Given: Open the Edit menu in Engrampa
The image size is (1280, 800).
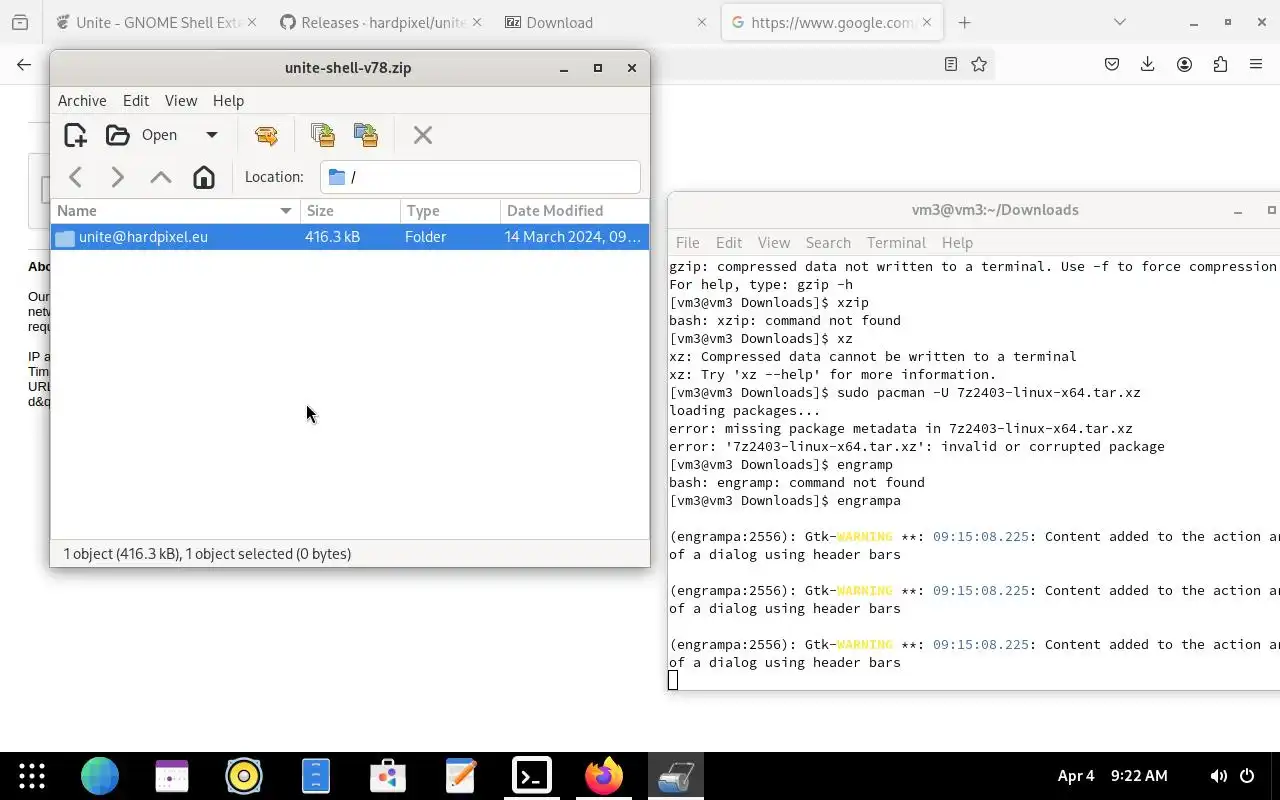Looking at the screenshot, I should [136, 101].
